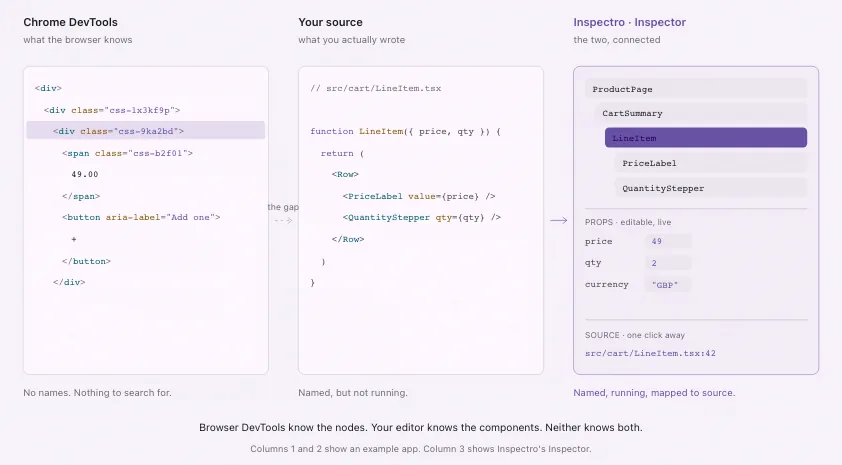Click the Inspectro · Inspector heading
Image resolution: width=842 pixels, height=465 pixels.
(629, 22)
